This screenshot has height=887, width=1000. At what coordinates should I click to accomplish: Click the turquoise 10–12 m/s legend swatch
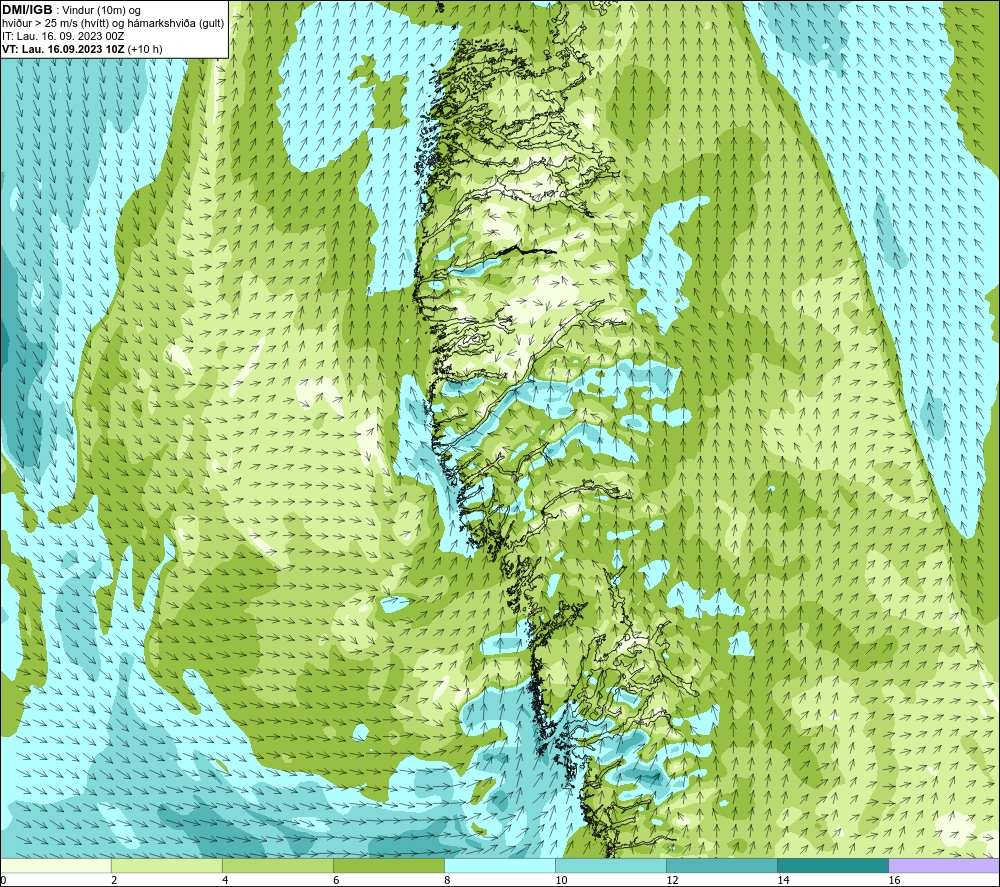coord(611,865)
